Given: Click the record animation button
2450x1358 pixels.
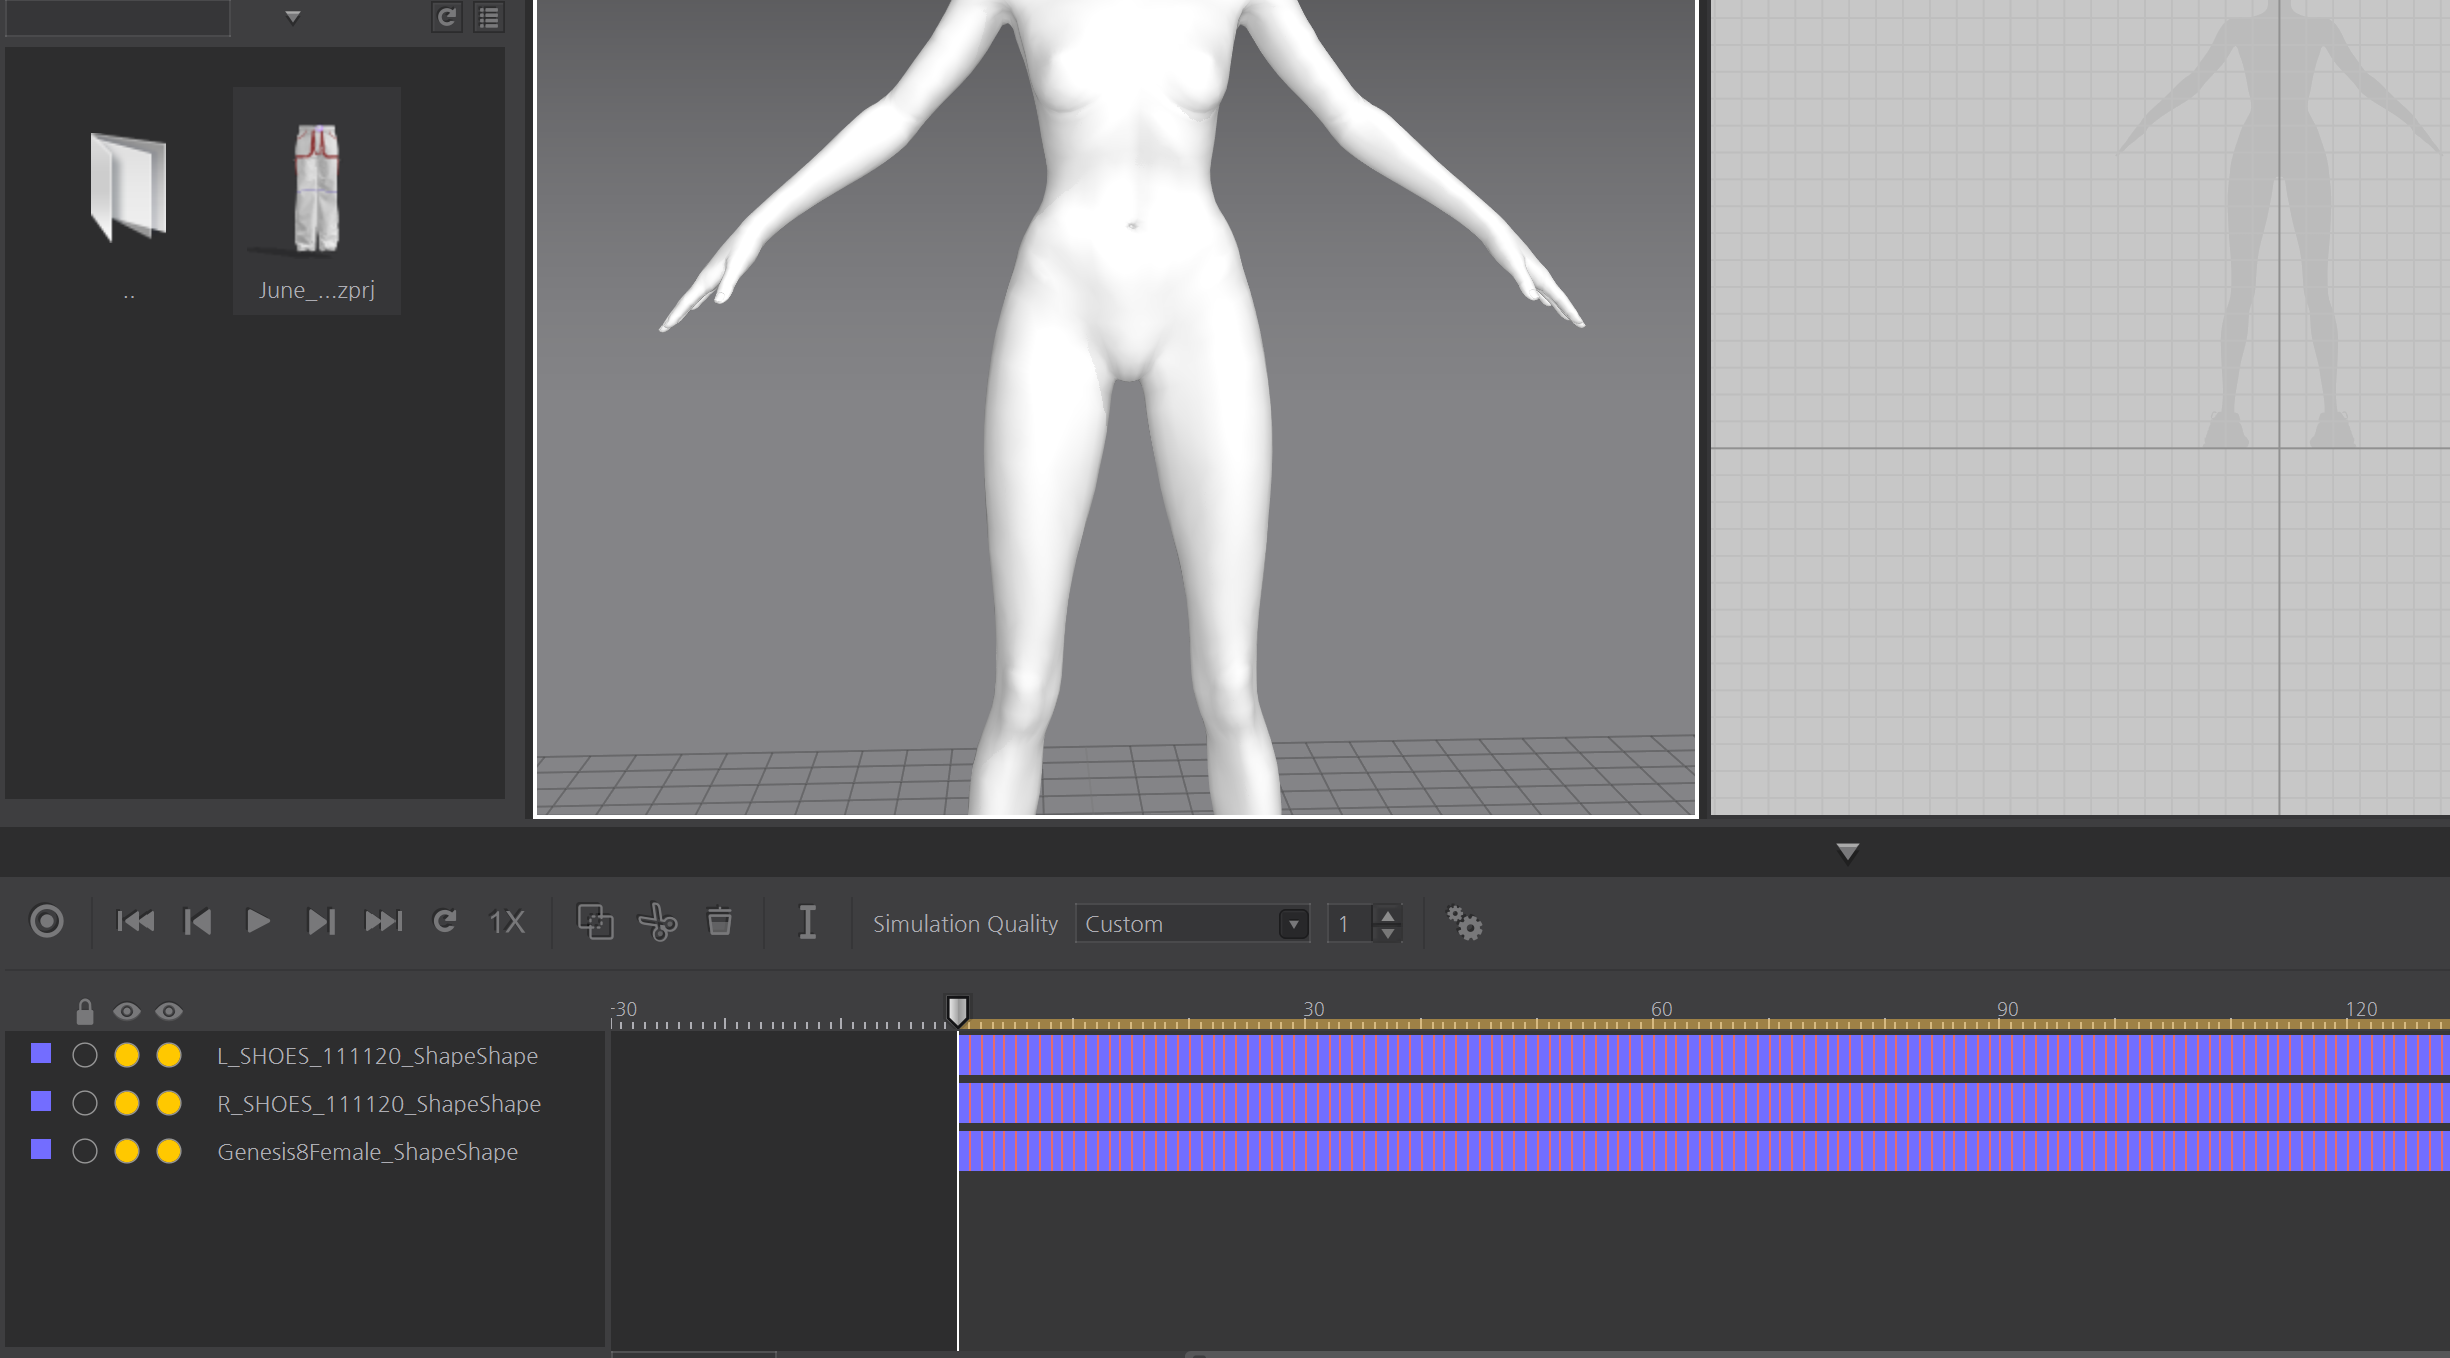Looking at the screenshot, I should coord(47,921).
